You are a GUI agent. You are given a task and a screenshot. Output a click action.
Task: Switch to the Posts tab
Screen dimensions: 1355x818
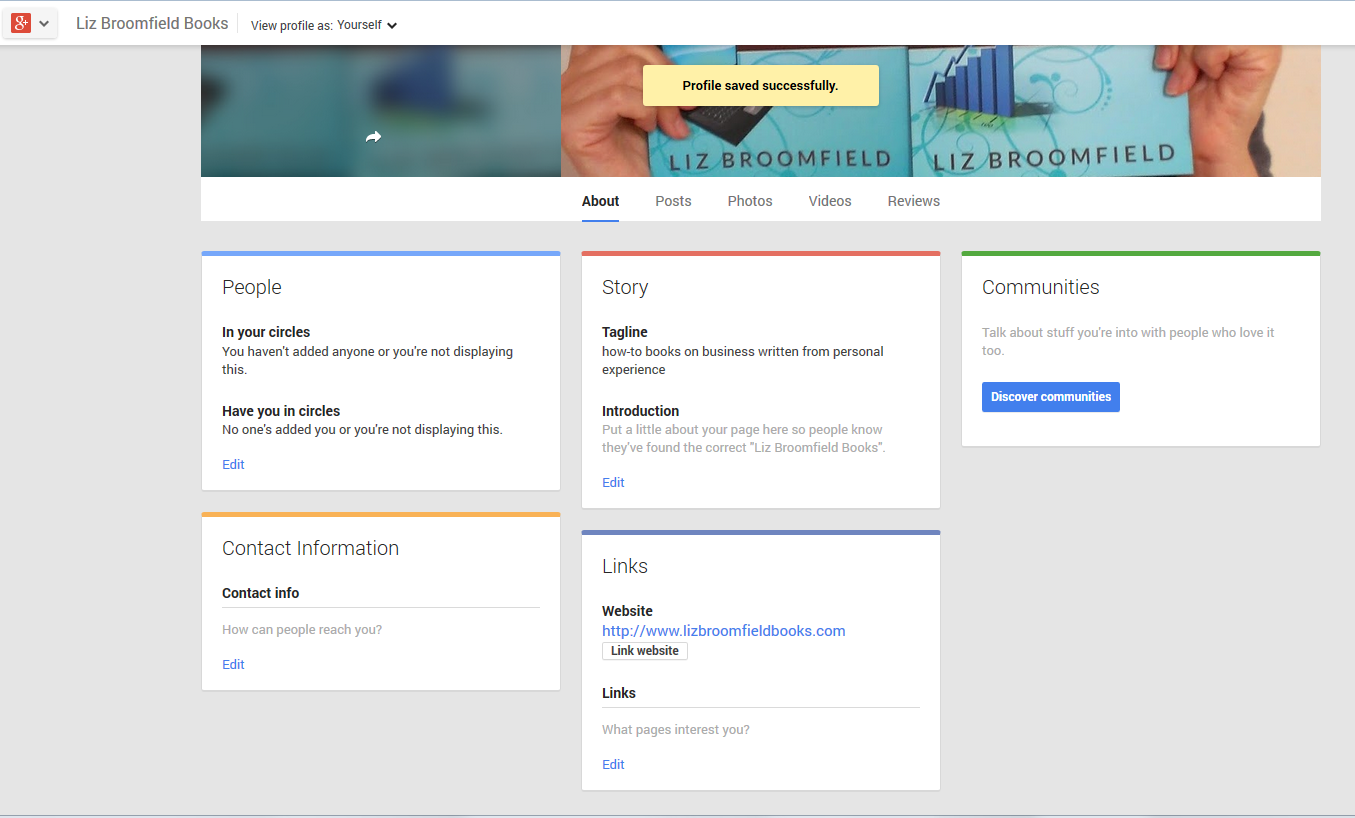click(x=673, y=201)
